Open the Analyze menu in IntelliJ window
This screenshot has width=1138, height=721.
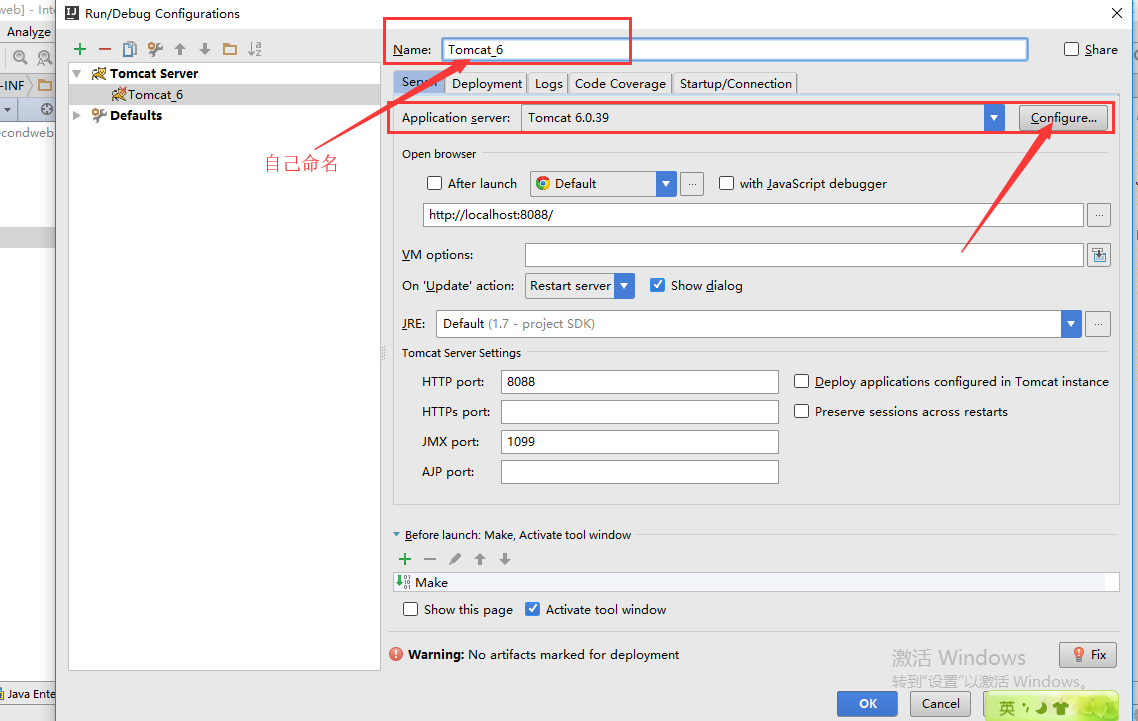(x=29, y=31)
